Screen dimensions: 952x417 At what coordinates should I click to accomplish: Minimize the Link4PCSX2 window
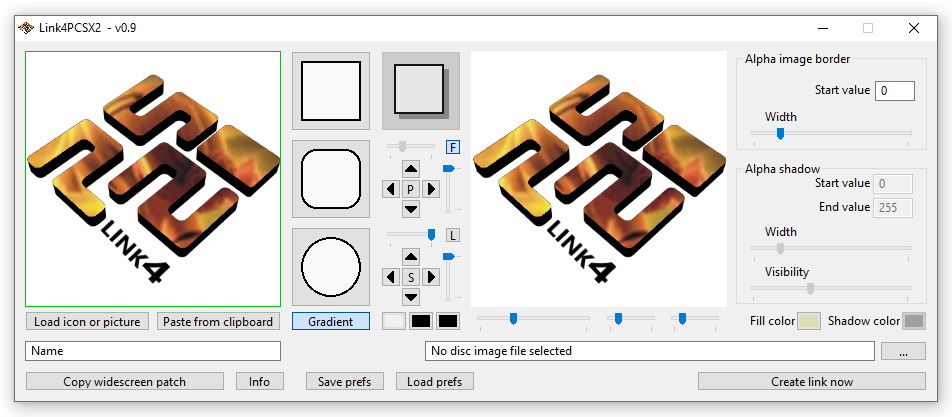823,28
